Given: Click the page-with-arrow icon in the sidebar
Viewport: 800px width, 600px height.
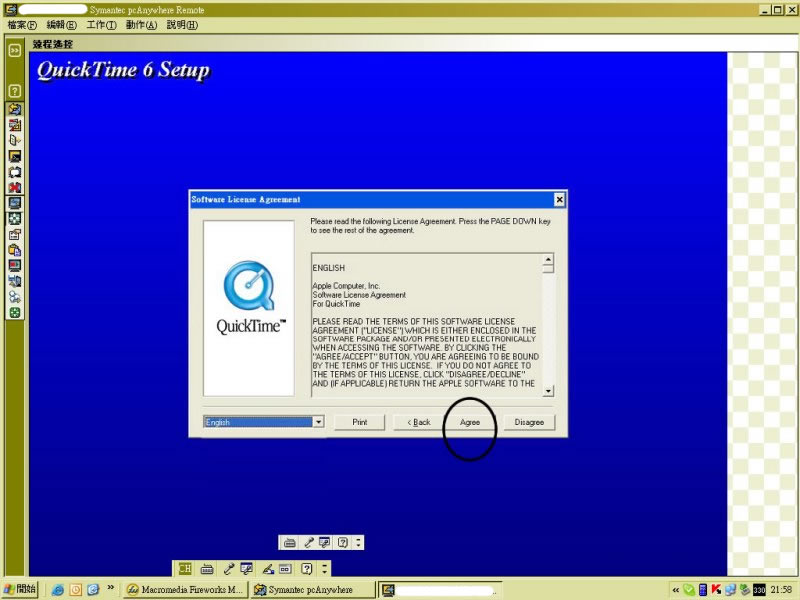Looking at the screenshot, I should click(15, 140).
